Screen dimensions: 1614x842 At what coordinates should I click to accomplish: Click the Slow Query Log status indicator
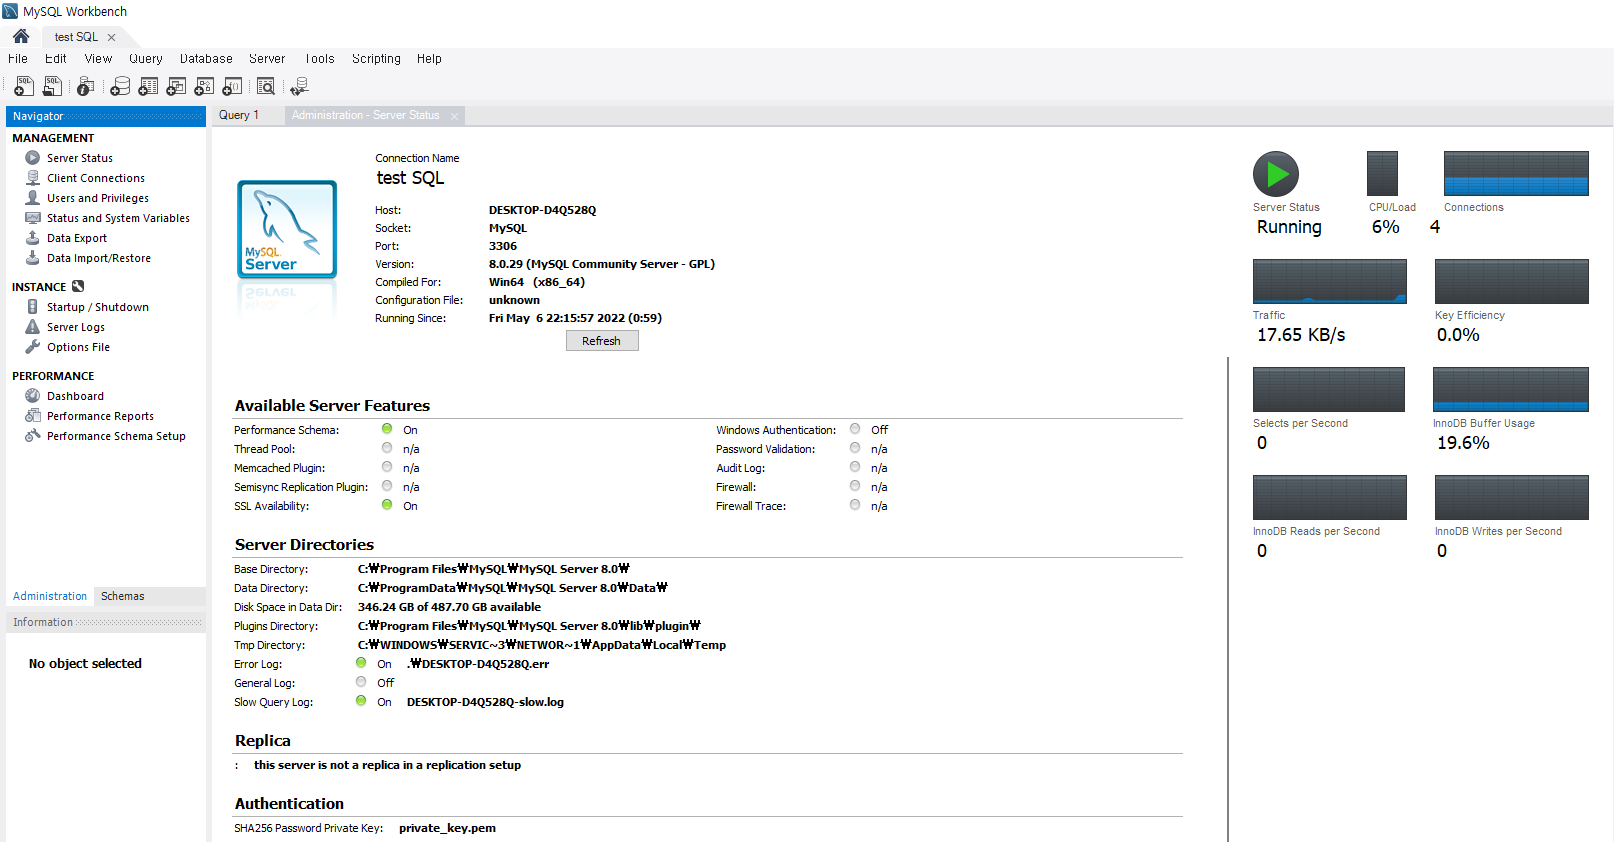tap(361, 701)
